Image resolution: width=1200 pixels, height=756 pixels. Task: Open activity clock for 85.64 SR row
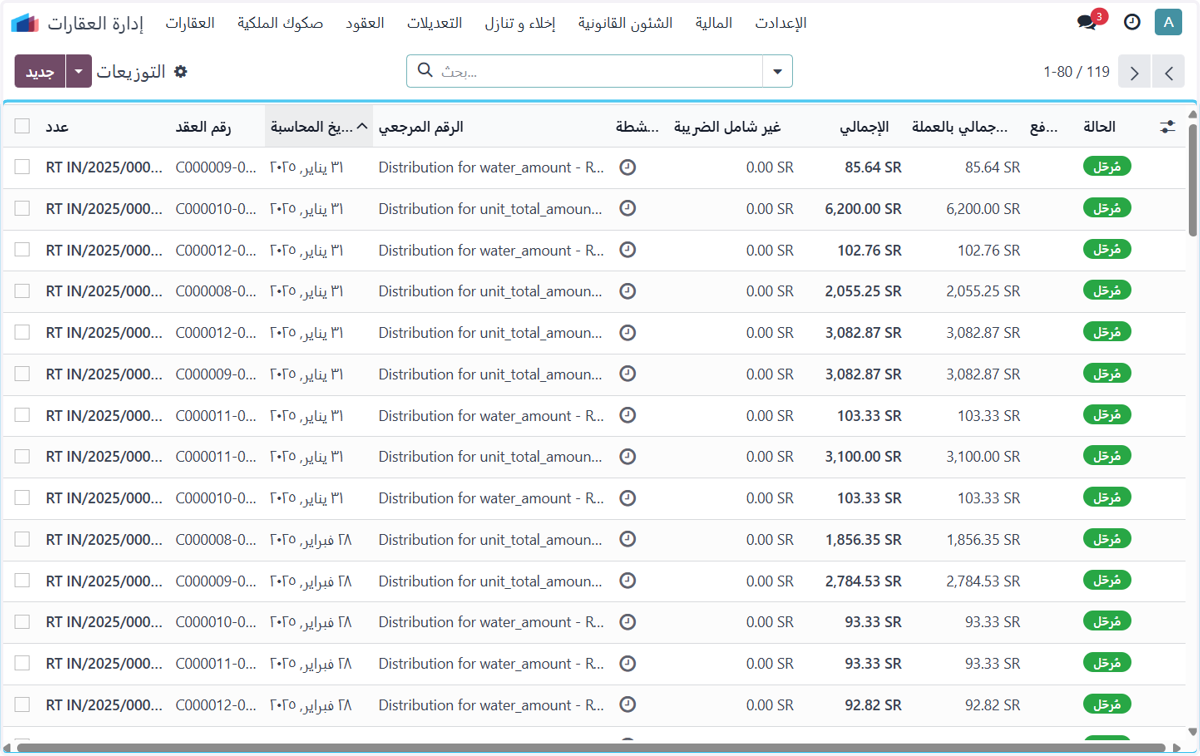tap(628, 168)
